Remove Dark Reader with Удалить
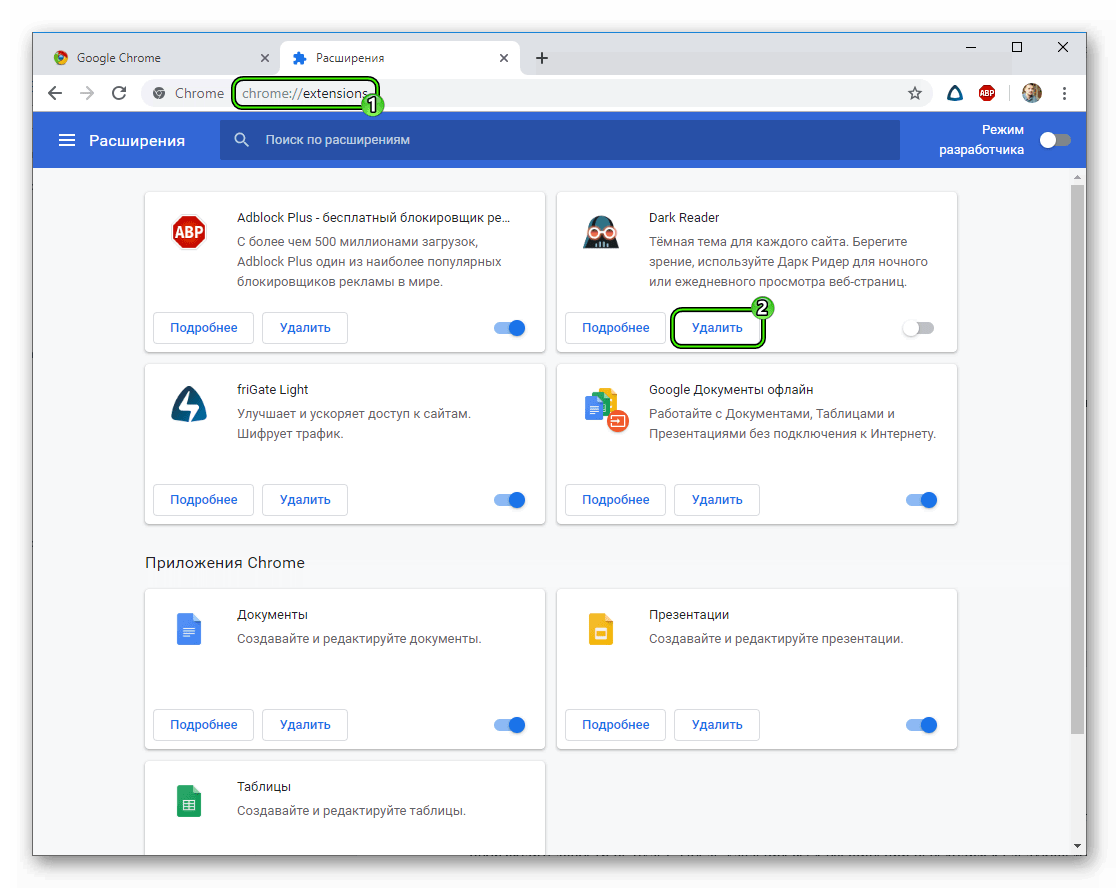This screenshot has height=888, width=1119. coord(717,328)
